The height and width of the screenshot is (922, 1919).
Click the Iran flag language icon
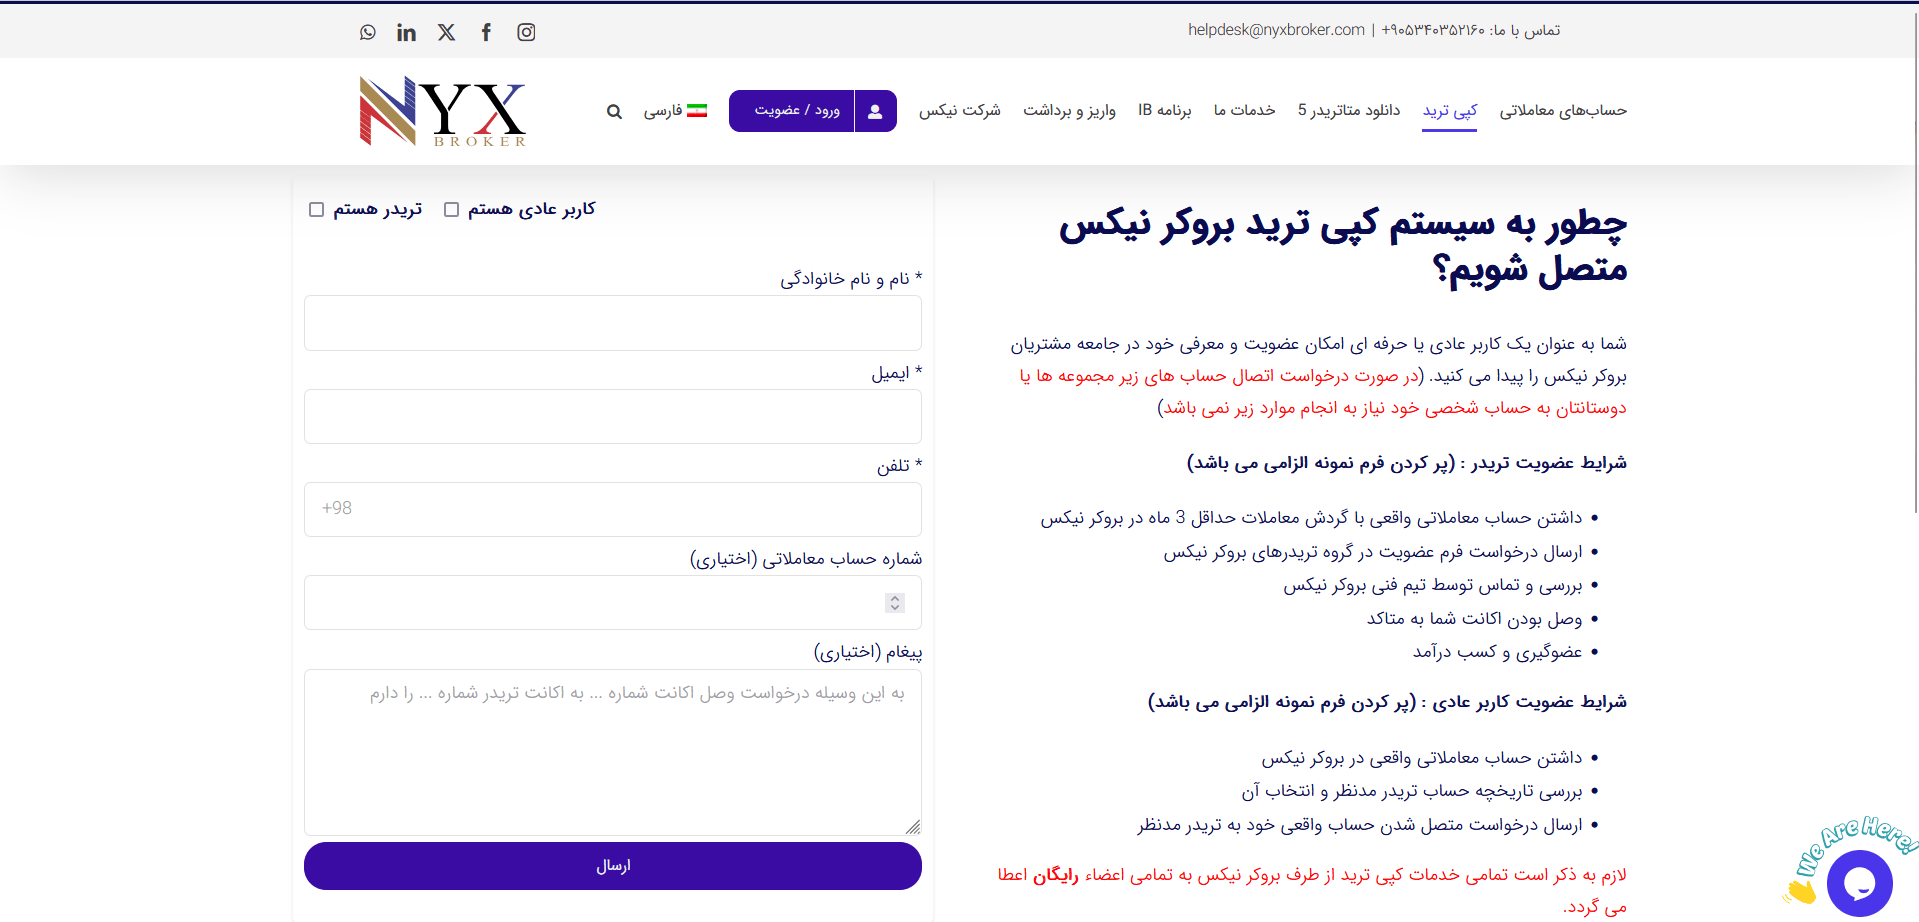pyautogui.click(x=697, y=110)
